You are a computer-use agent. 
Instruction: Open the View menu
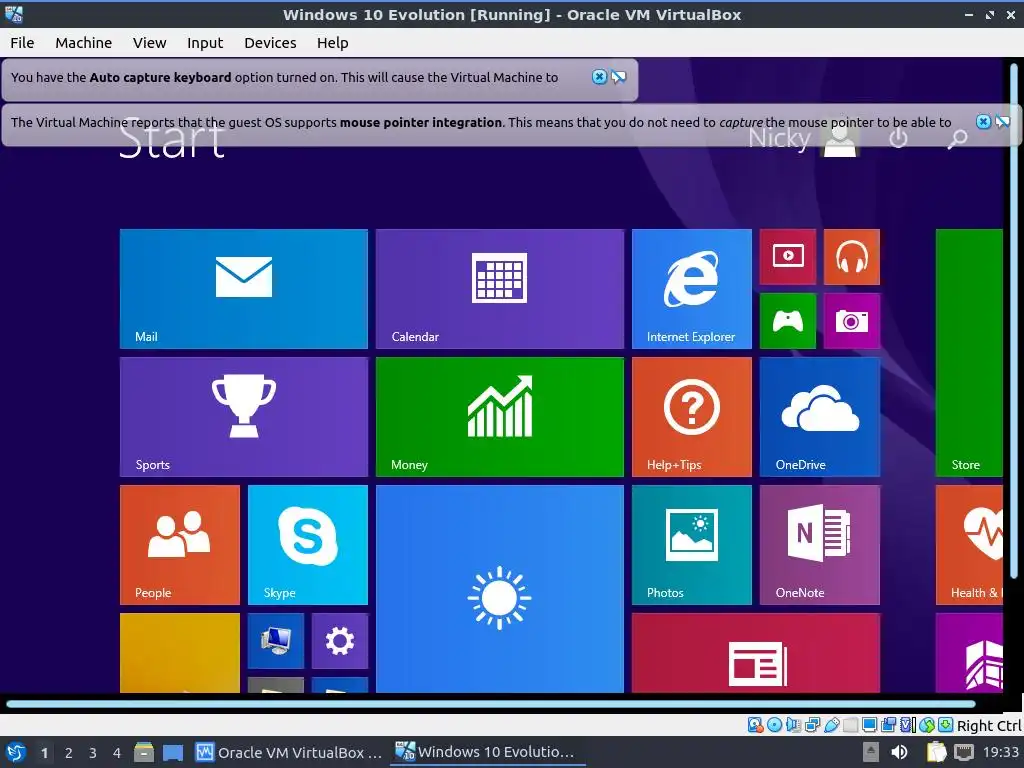pos(150,43)
